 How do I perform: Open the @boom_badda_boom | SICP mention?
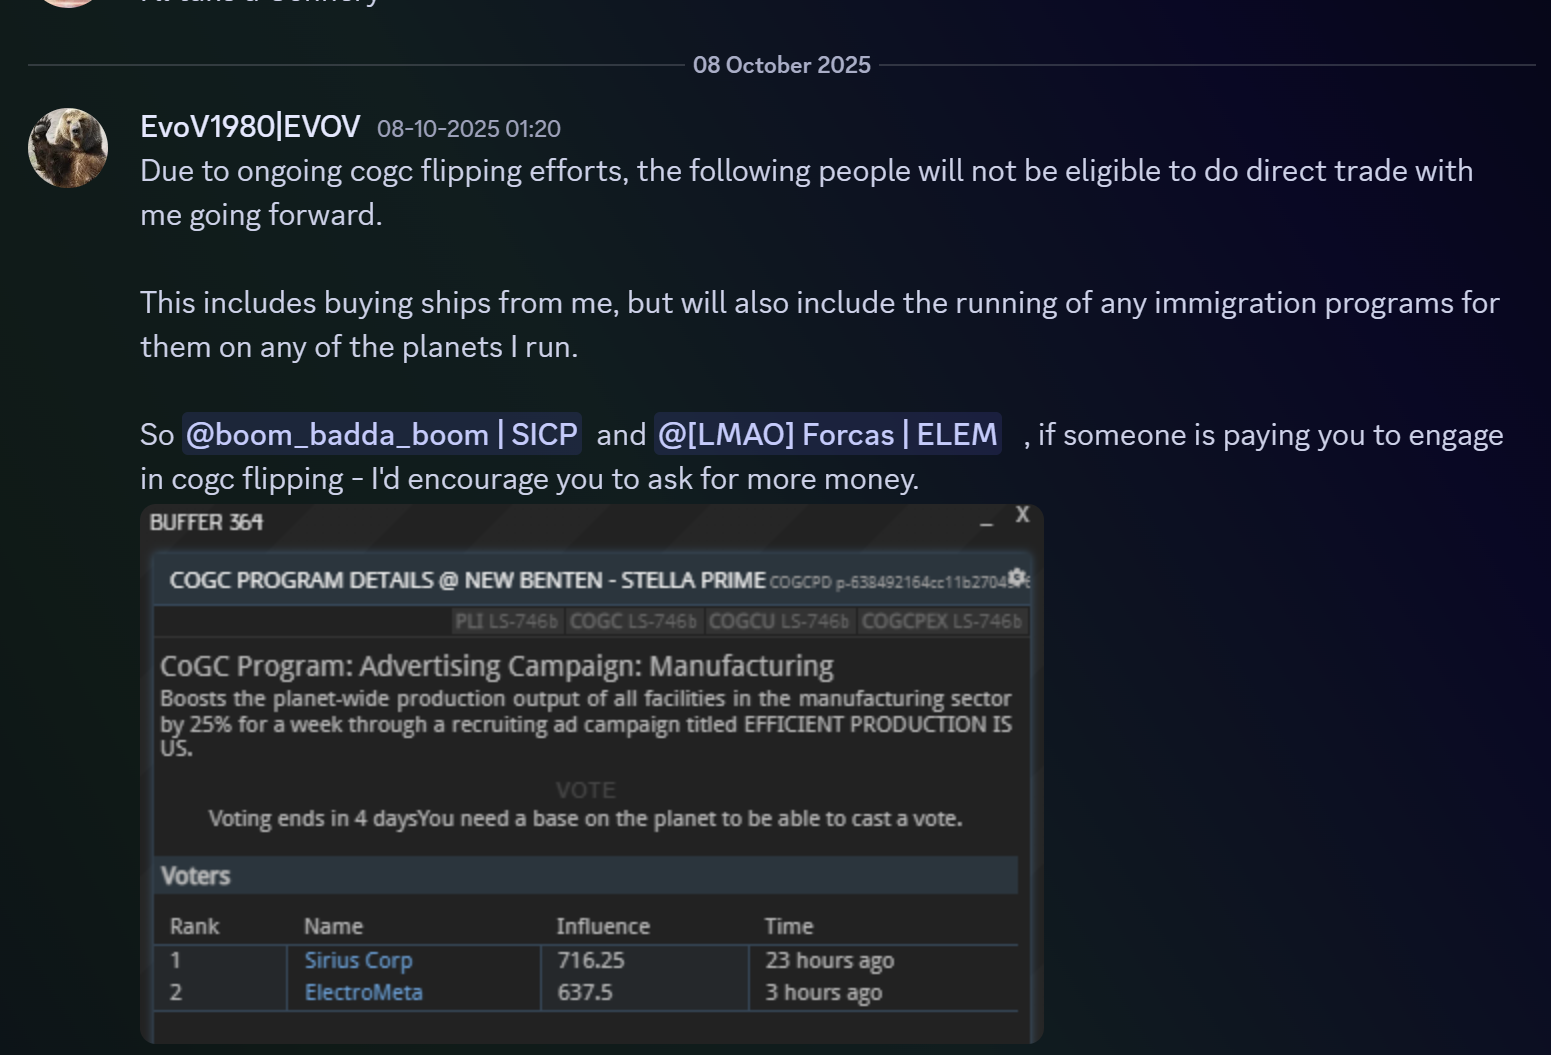[x=381, y=435]
